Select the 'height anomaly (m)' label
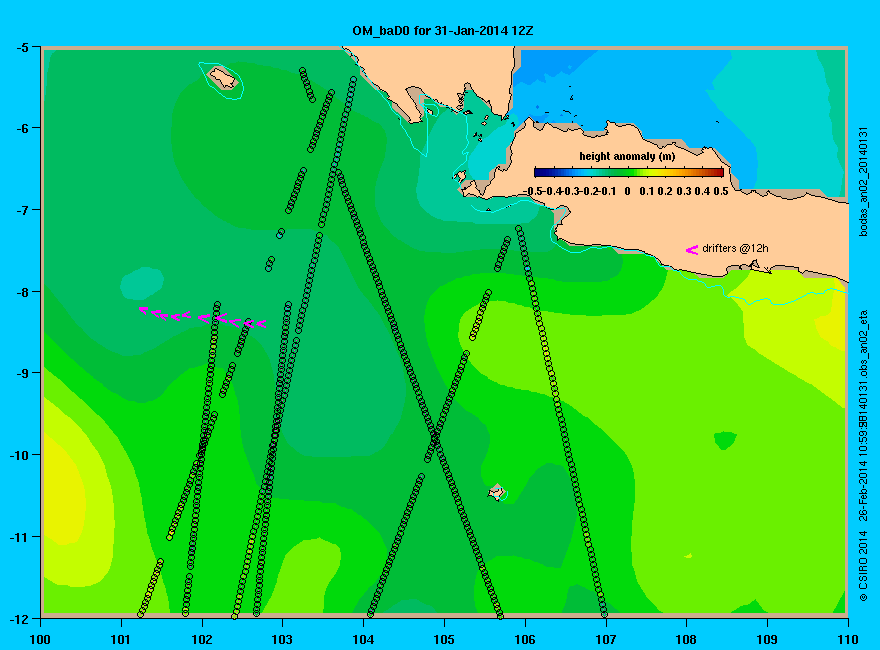Image resolution: width=880 pixels, height=650 pixels. (627, 156)
